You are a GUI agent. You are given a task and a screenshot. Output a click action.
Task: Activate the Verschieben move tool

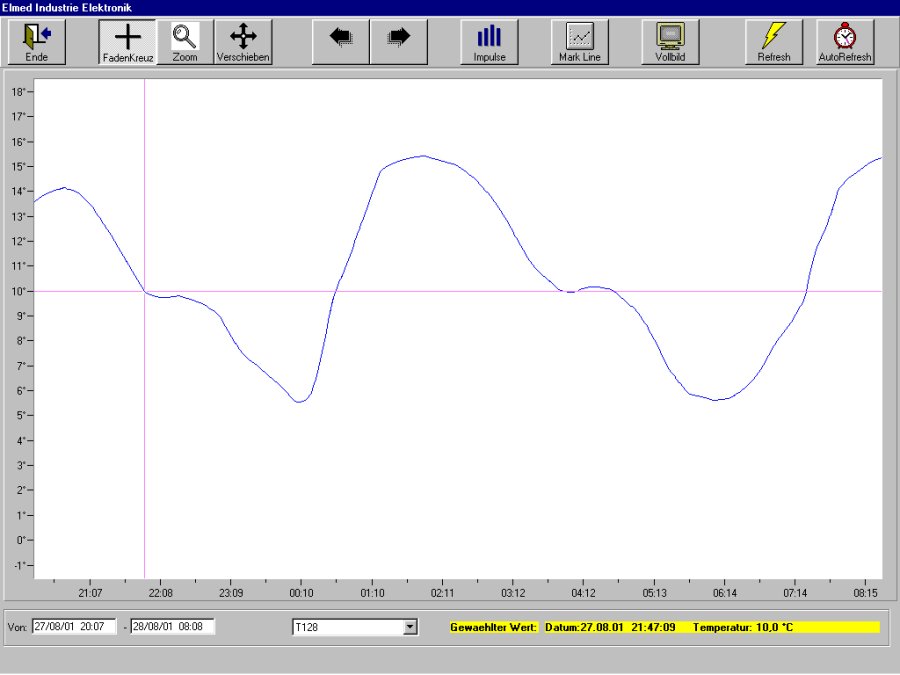click(x=243, y=42)
